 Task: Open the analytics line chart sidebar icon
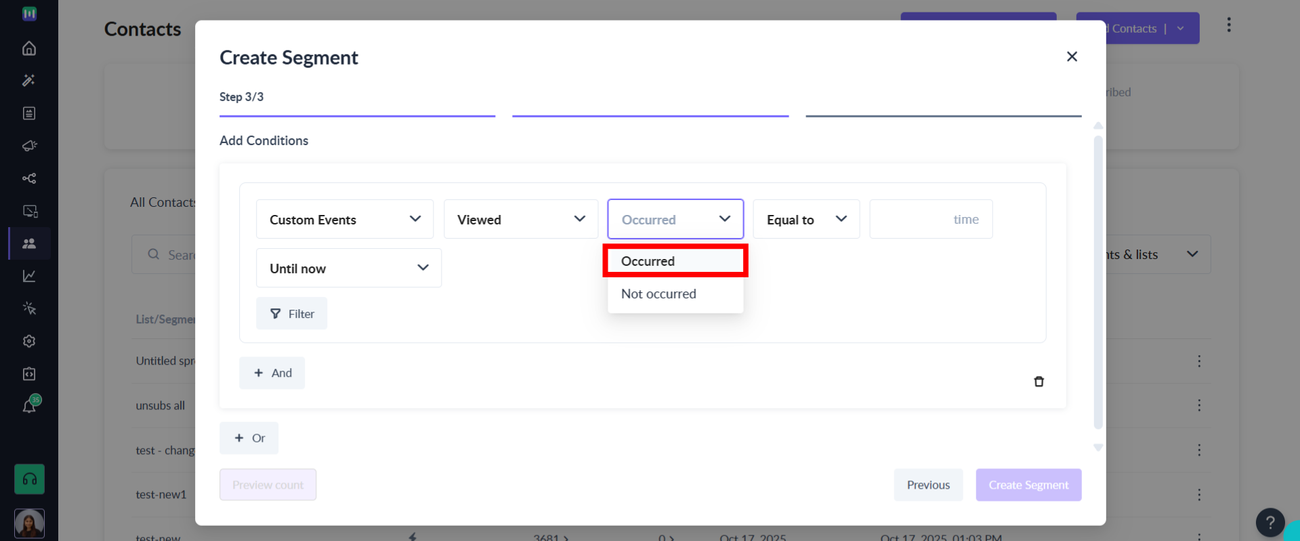pyautogui.click(x=29, y=276)
